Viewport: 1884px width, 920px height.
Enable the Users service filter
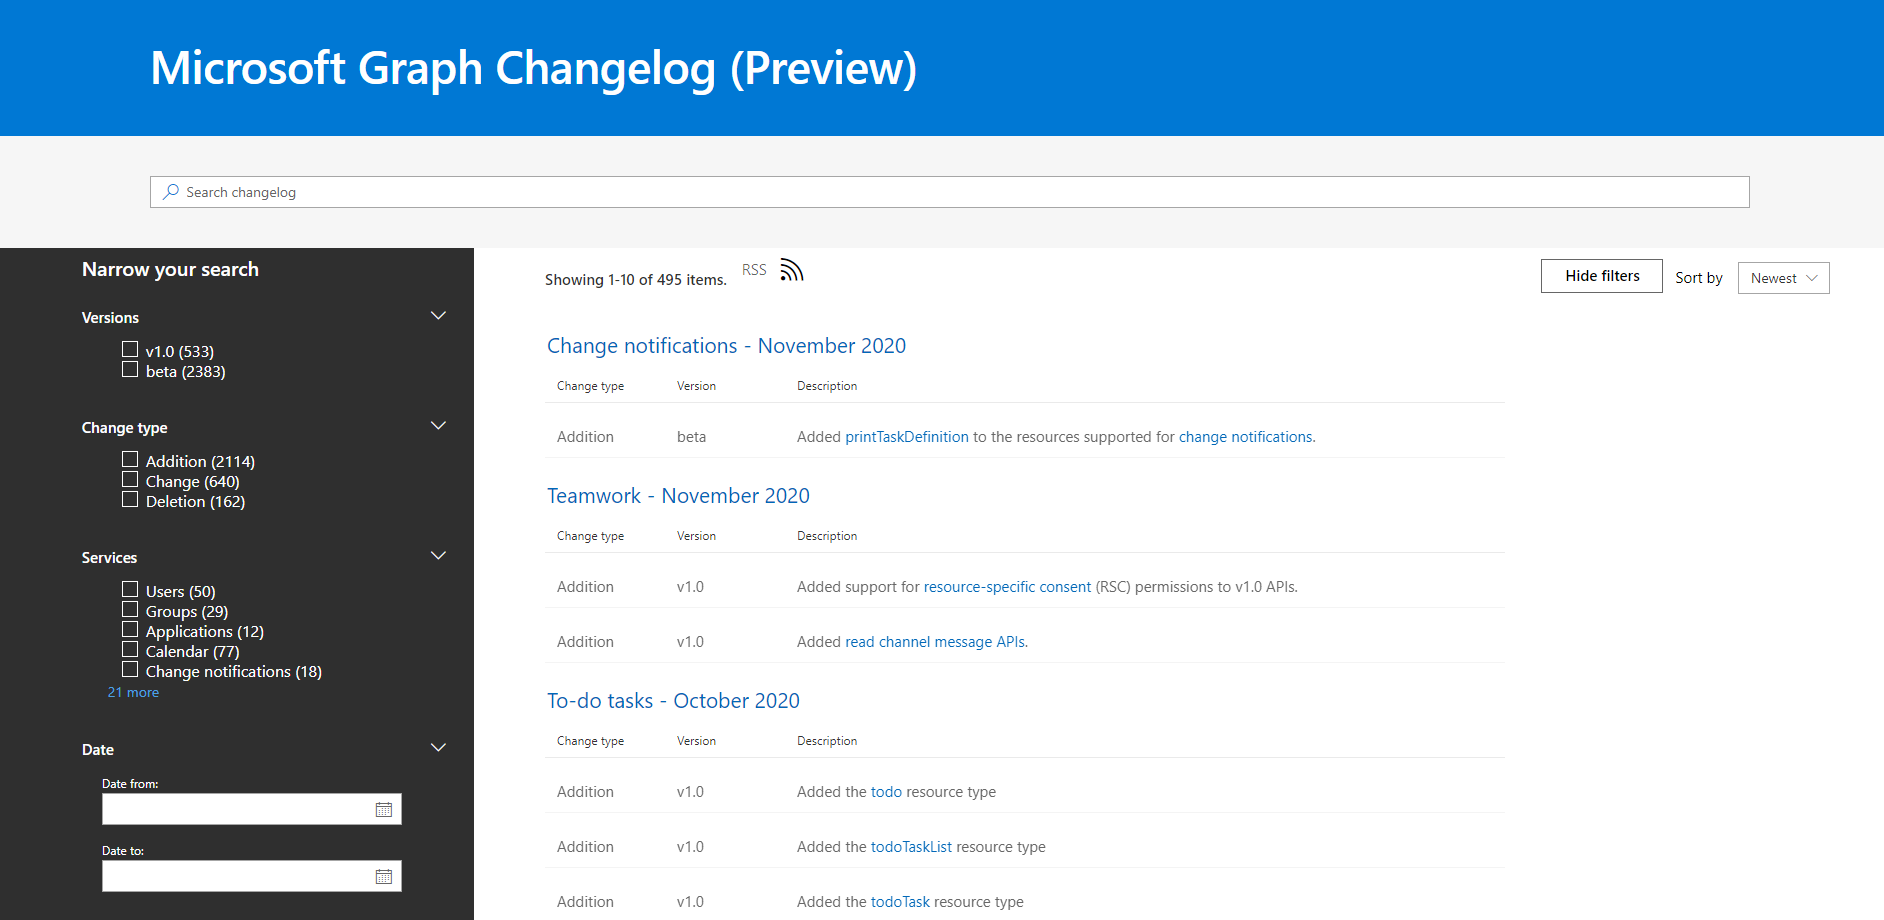coord(130,588)
